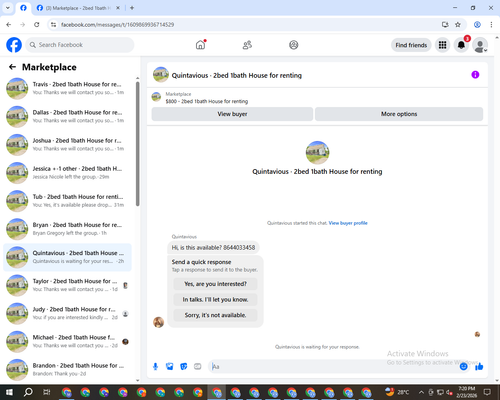Open Travis conversation in Marketplace list
The image size is (500, 400).
(x=67, y=88)
